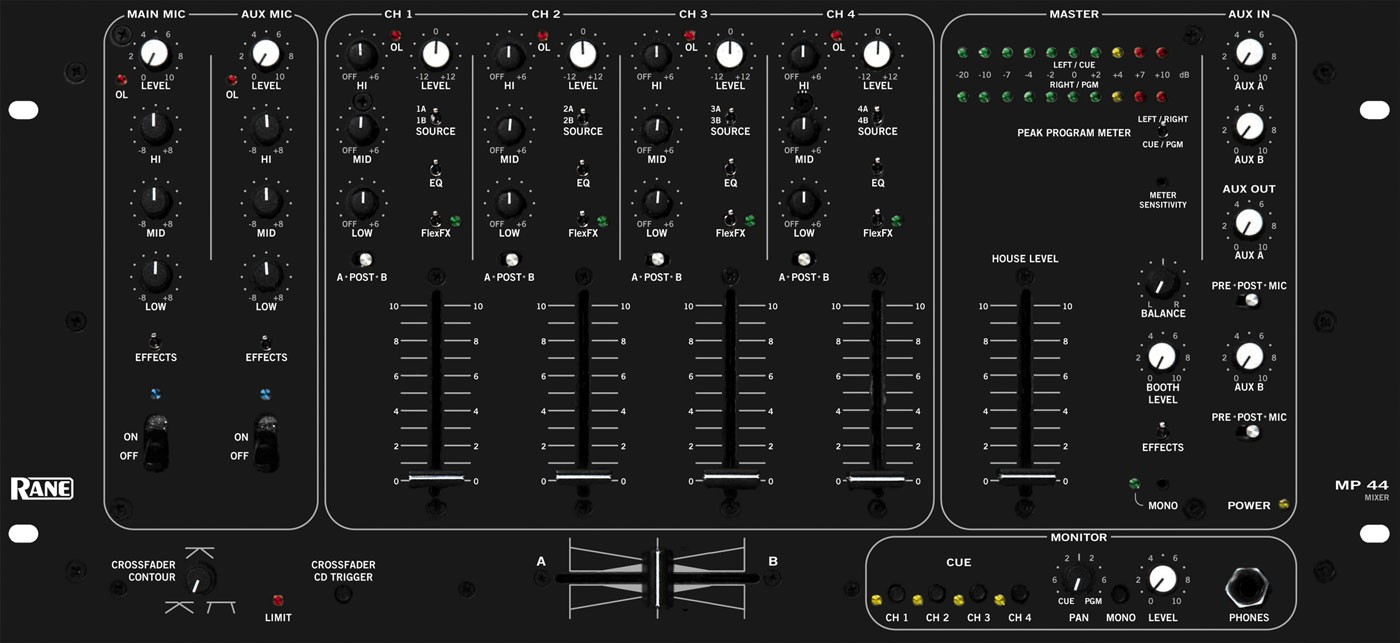Click the CH 2 LEVEL knob
This screenshot has width=1400, height=643.
point(583,54)
